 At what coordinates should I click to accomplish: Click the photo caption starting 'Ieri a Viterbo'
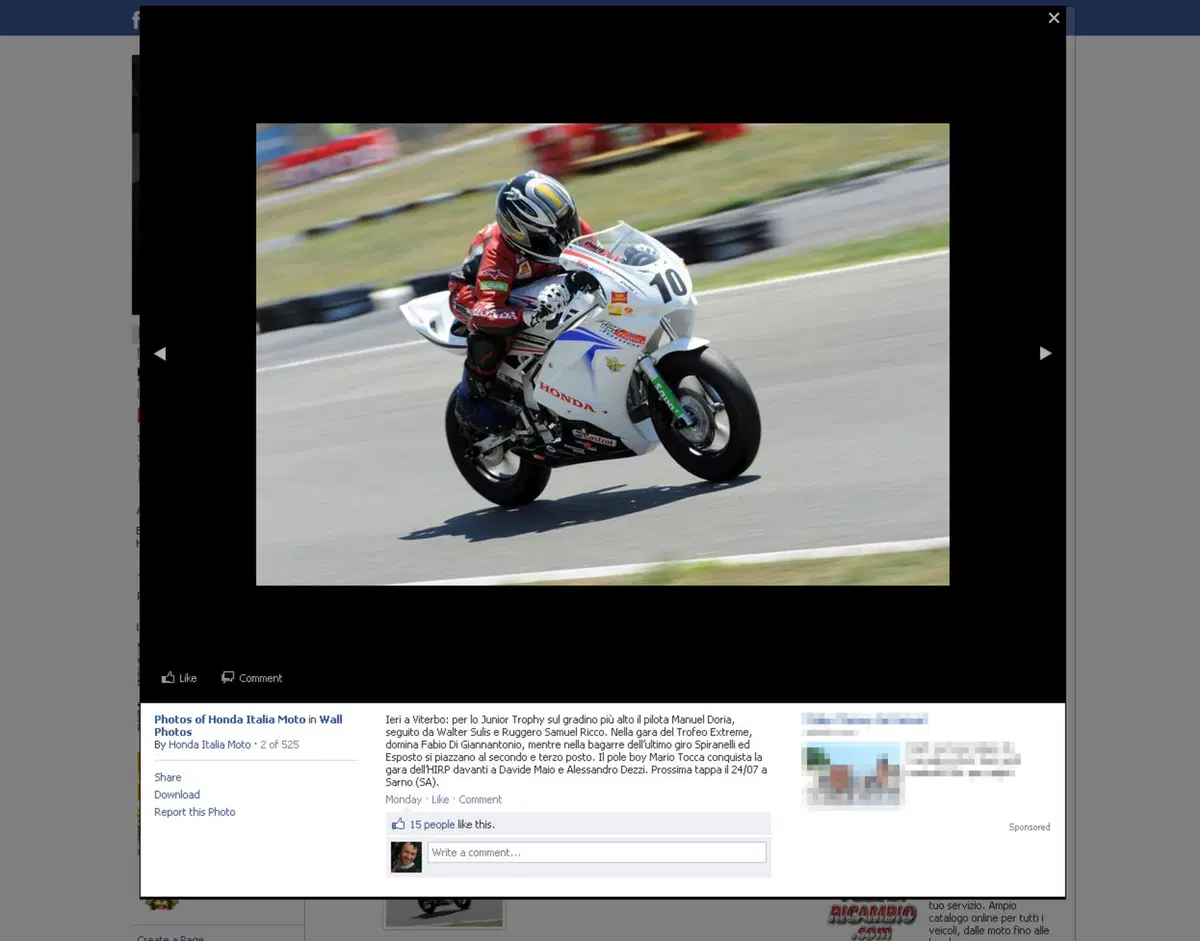click(x=577, y=751)
